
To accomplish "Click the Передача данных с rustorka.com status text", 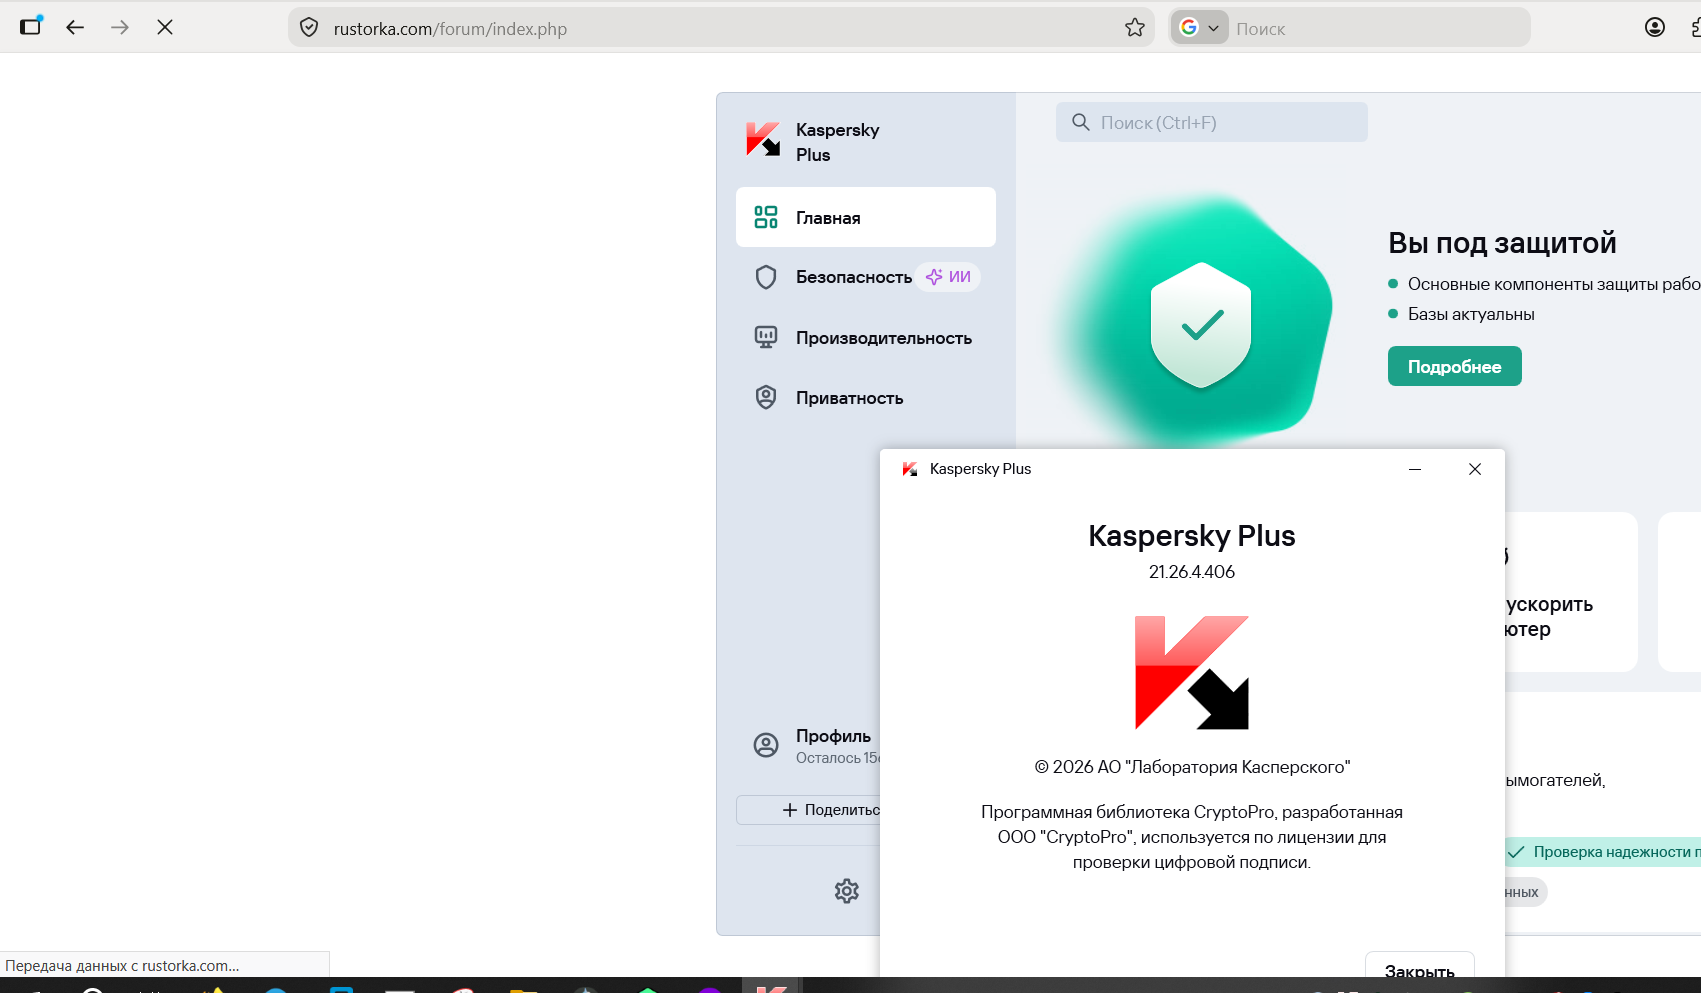I will (x=122, y=966).
